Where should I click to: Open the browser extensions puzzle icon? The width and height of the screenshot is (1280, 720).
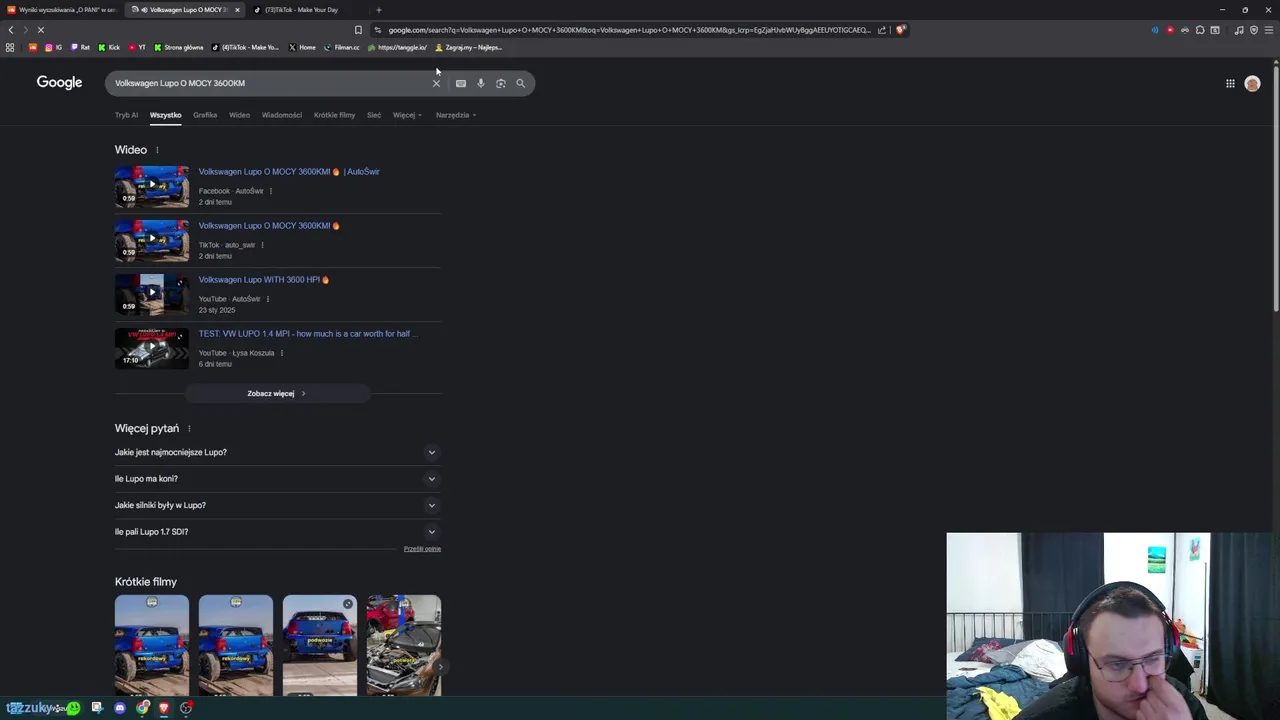coord(1200,30)
